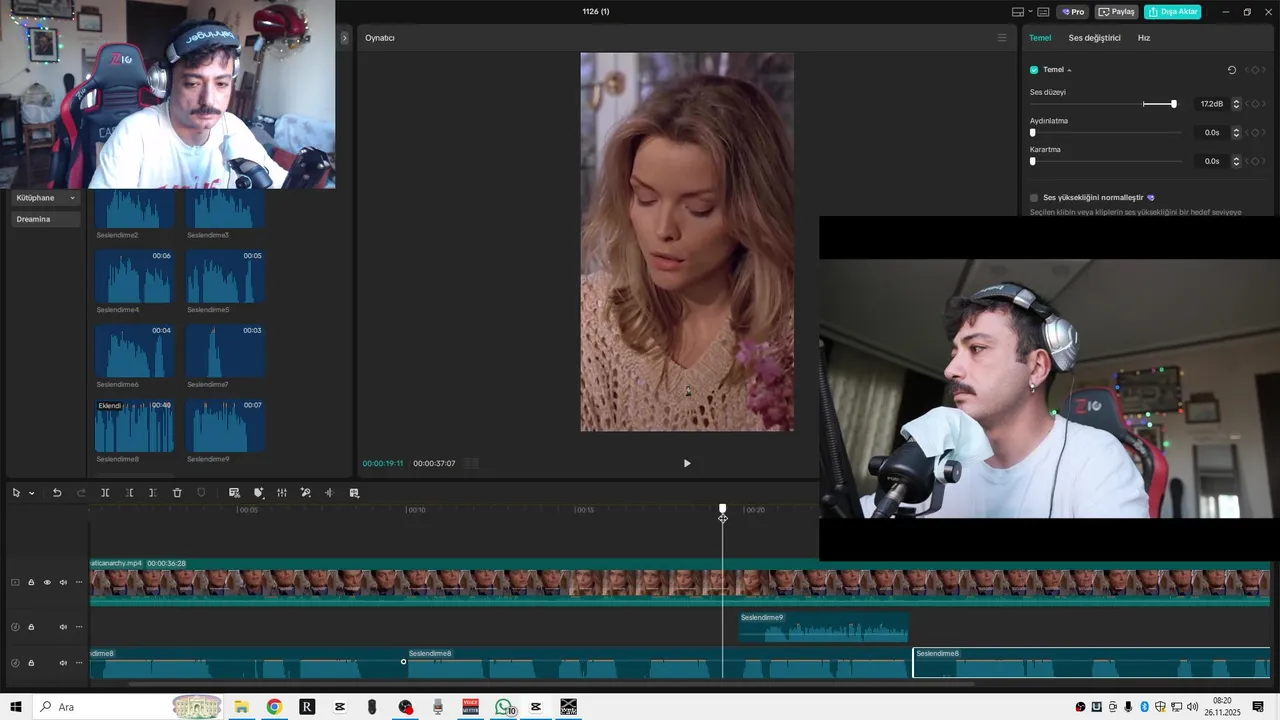1280x720 pixels.
Task: Select the Seslendirme9 clip on the timeline
Action: coord(823,627)
